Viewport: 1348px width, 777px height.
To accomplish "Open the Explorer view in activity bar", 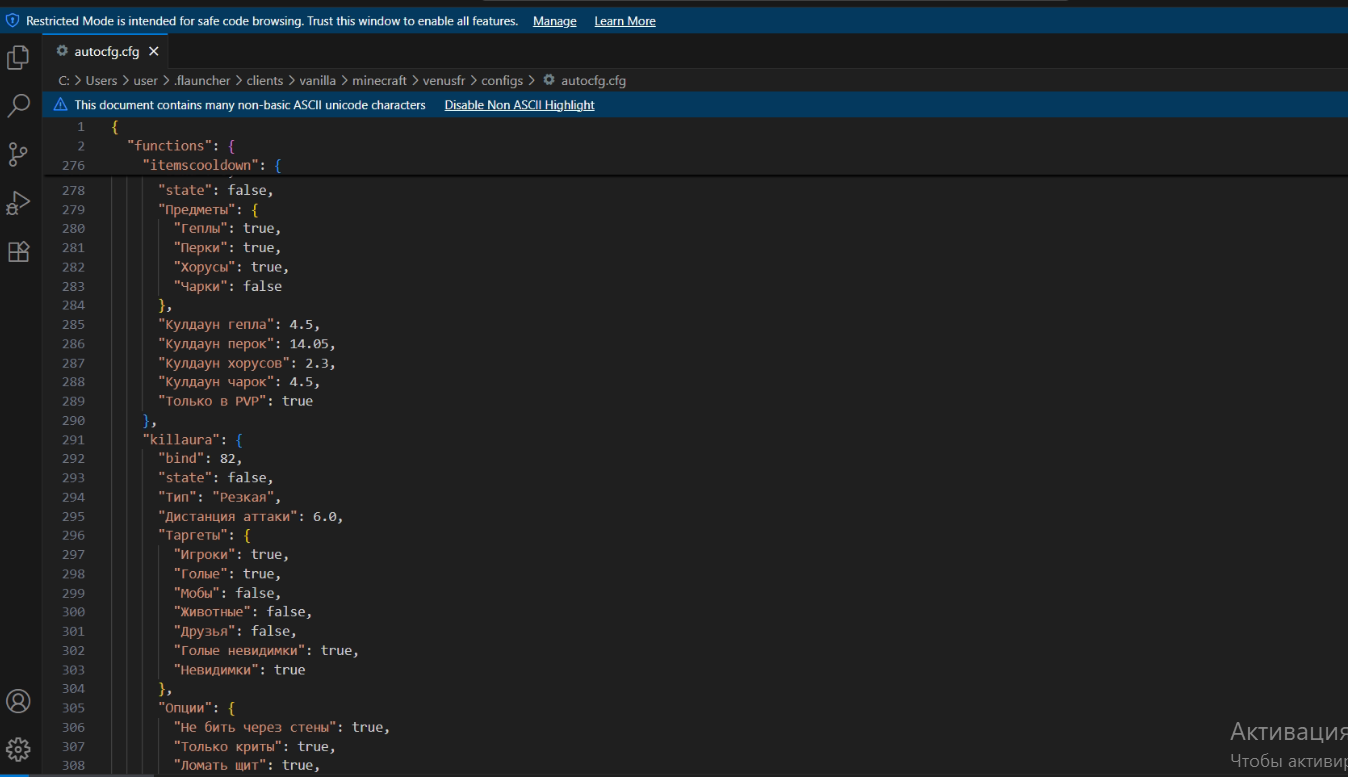I will [18, 58].
